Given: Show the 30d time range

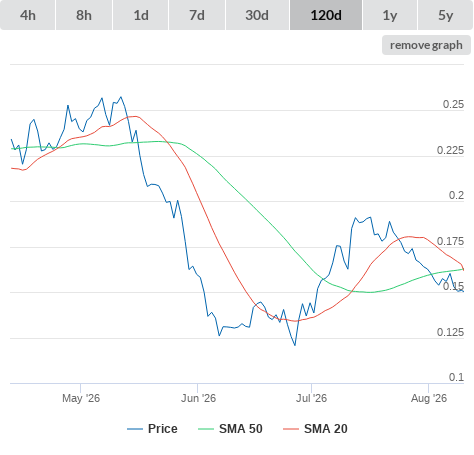Looking at the screenshot, I should [x=257, y=15].
